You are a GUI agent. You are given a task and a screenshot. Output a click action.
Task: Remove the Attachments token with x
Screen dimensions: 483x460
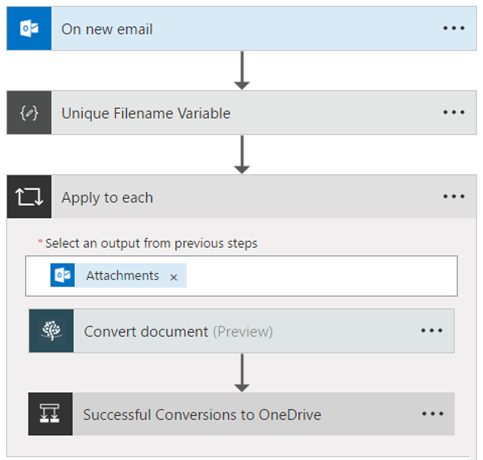(174, 277)
